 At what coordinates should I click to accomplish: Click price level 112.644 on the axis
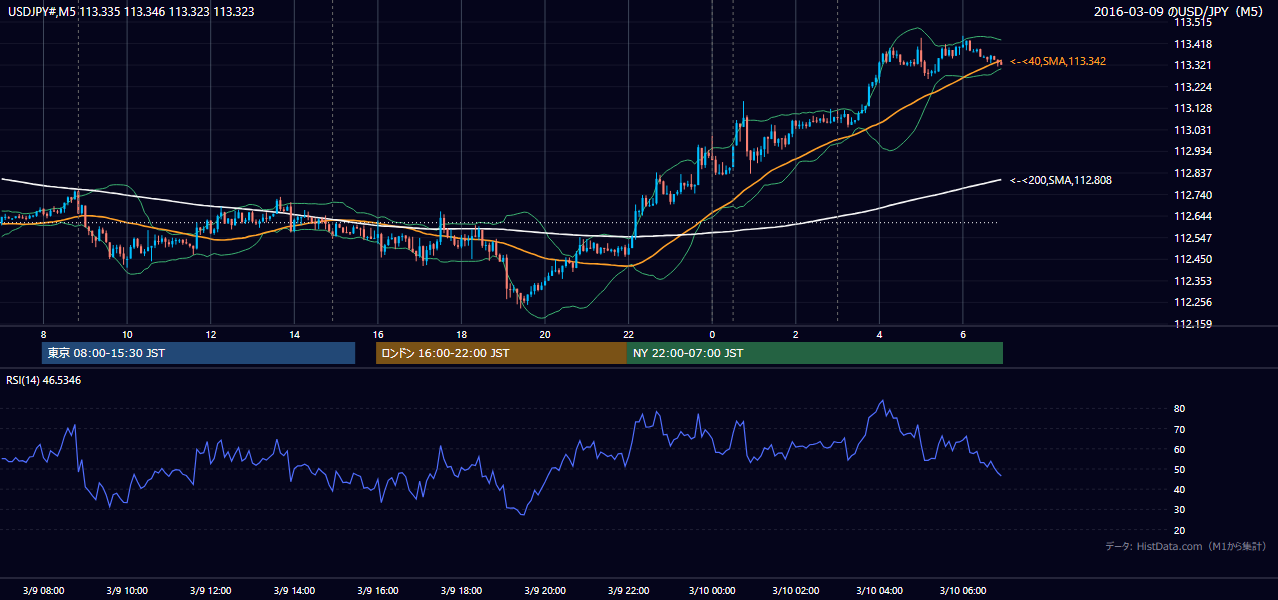point(1193,217)
